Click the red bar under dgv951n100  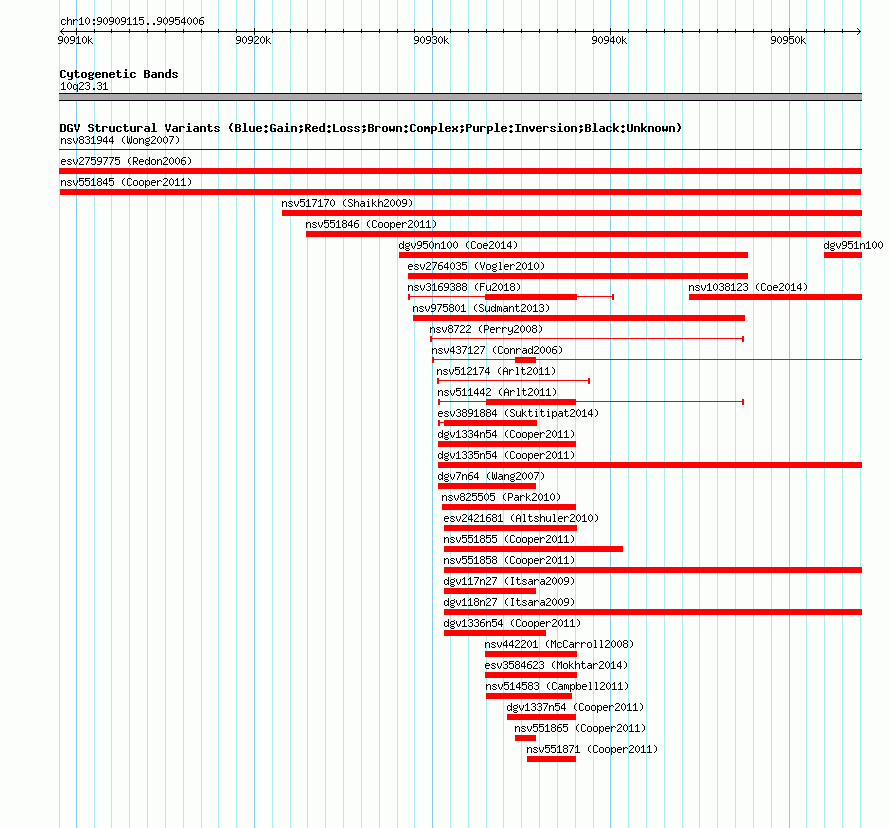(843, 255)
